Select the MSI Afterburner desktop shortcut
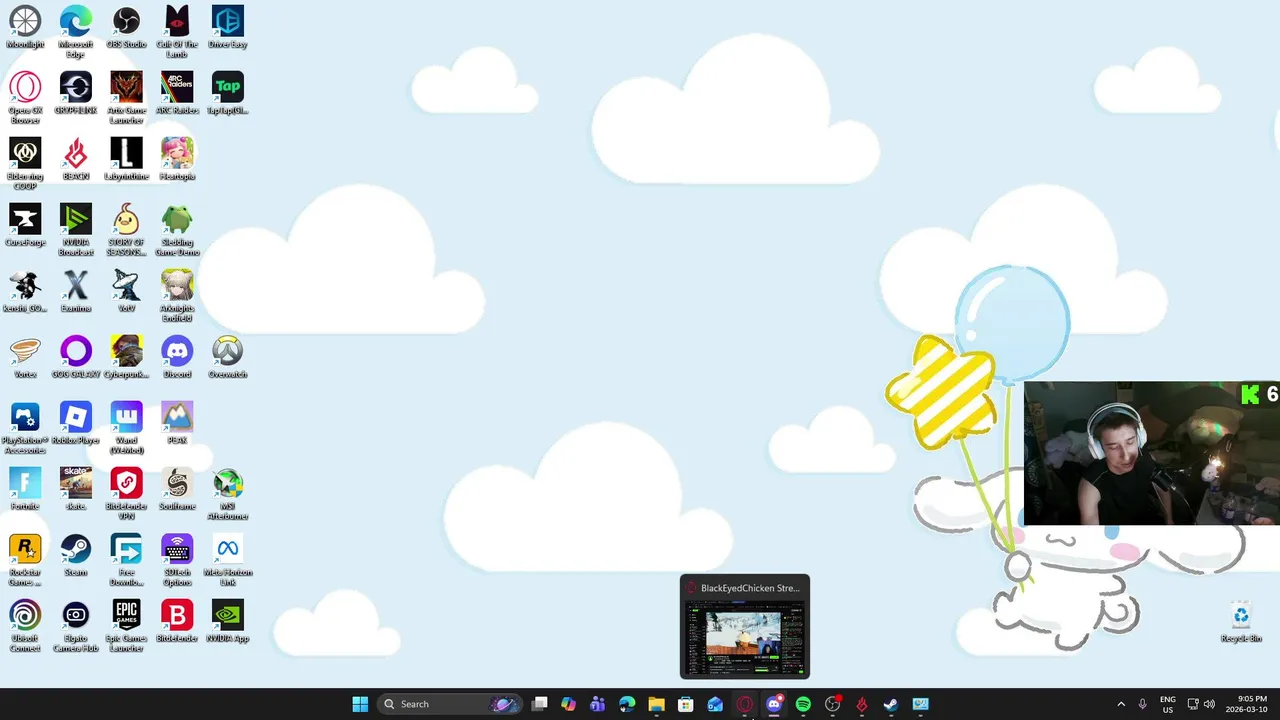Screen dimensions: 1280x720 click(x=228, y=493)
